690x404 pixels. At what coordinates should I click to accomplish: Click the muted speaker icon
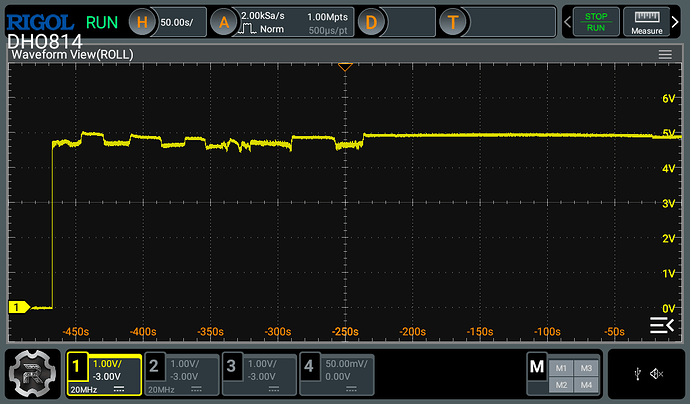coord(656,373)
